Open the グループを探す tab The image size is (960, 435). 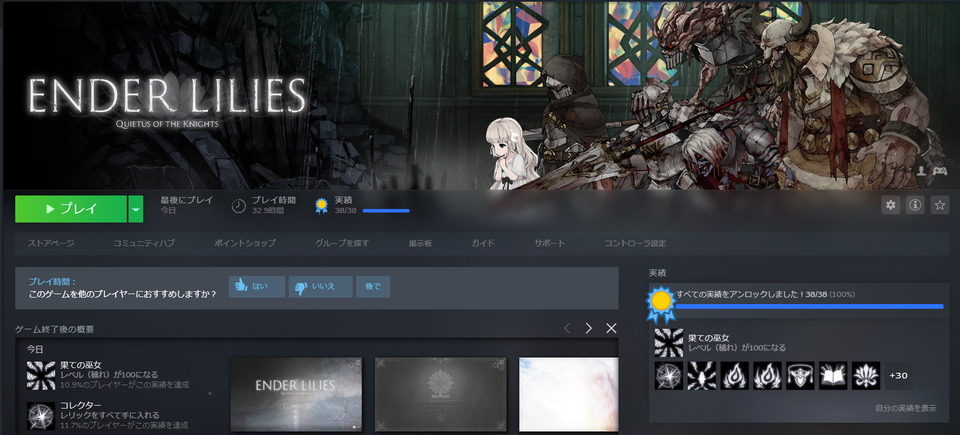(342, 243)
